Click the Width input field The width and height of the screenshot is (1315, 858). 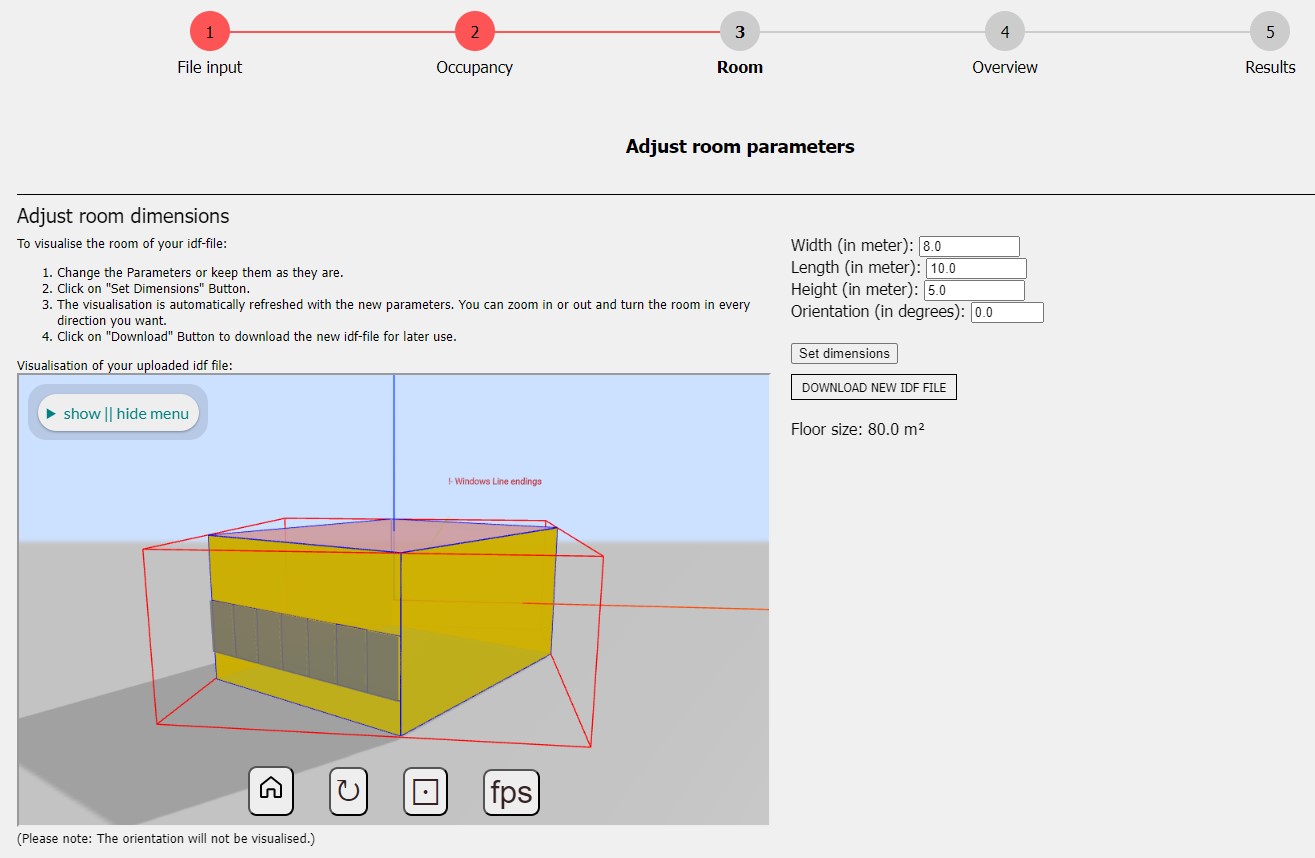(x=968, y=245)
